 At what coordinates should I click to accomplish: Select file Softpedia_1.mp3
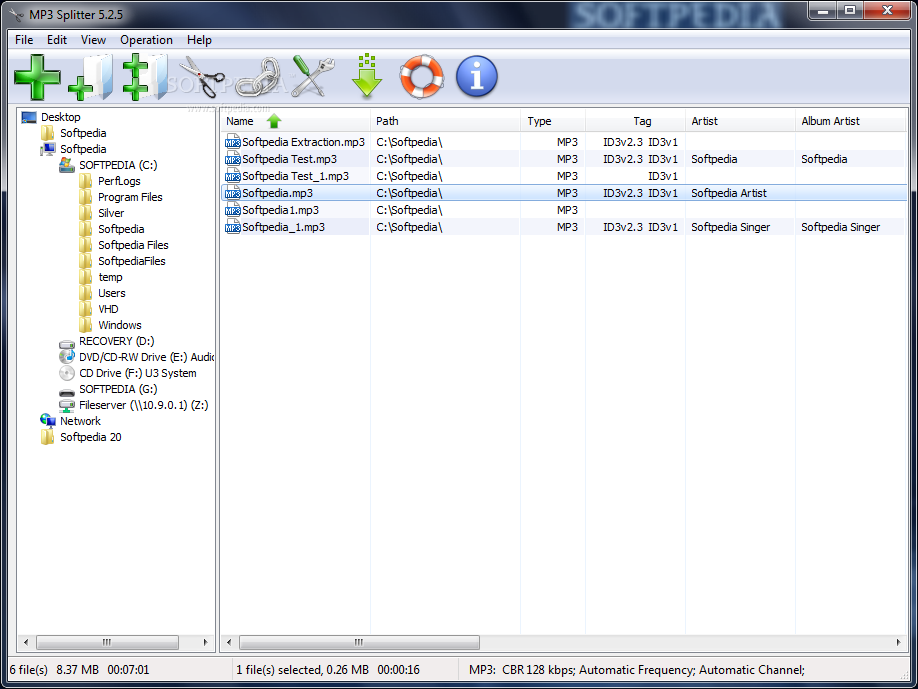pyautogui.click(x=283, y=227)
